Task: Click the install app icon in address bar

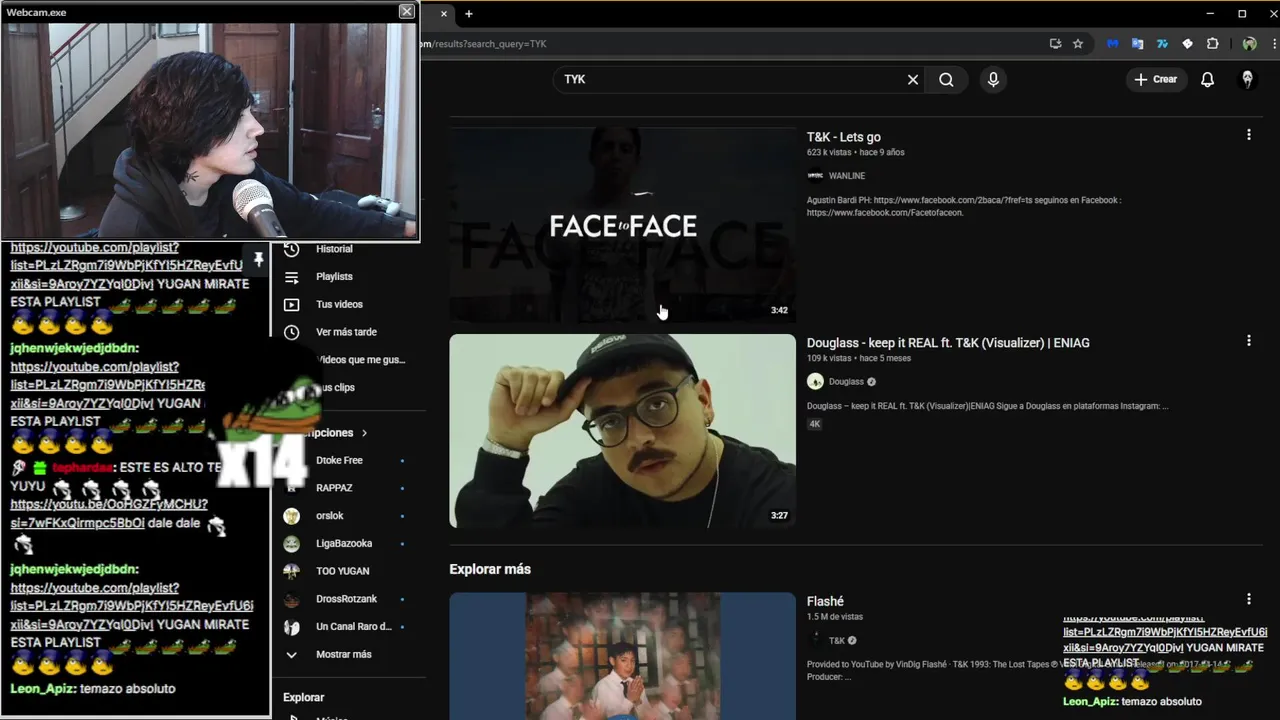Action: pos(1055,44)
